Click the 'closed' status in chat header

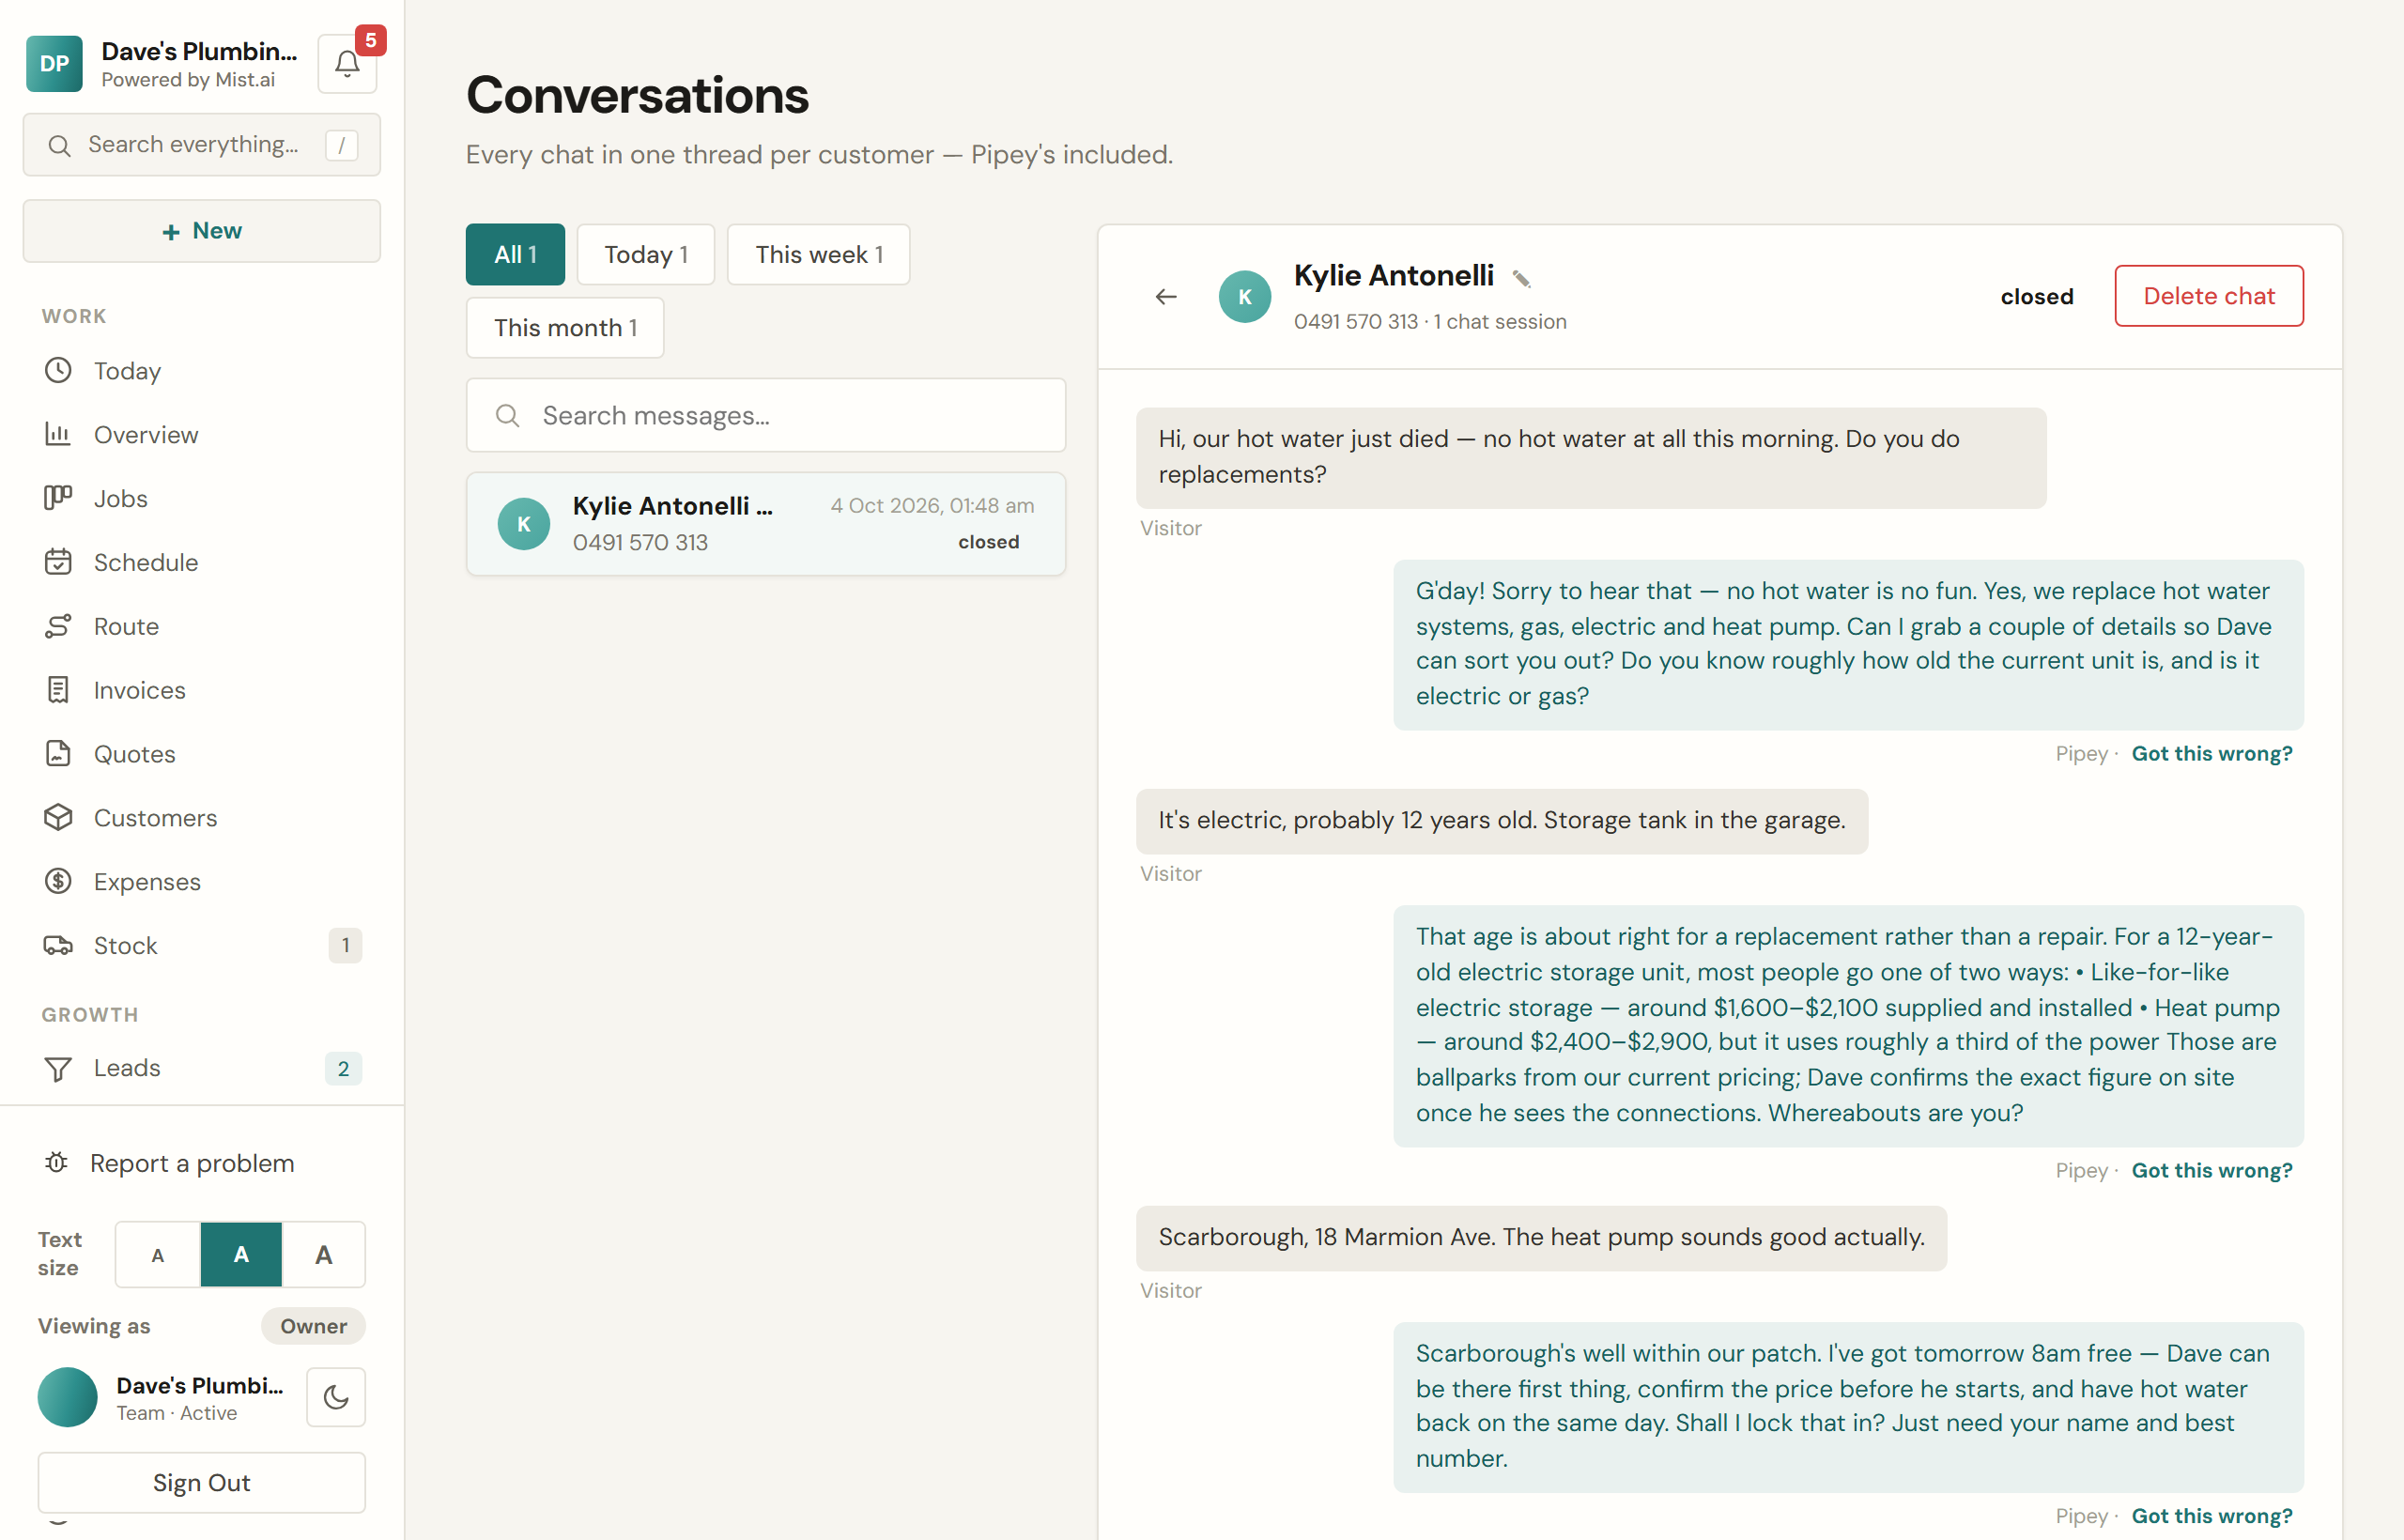click(x=2037, y=297)
